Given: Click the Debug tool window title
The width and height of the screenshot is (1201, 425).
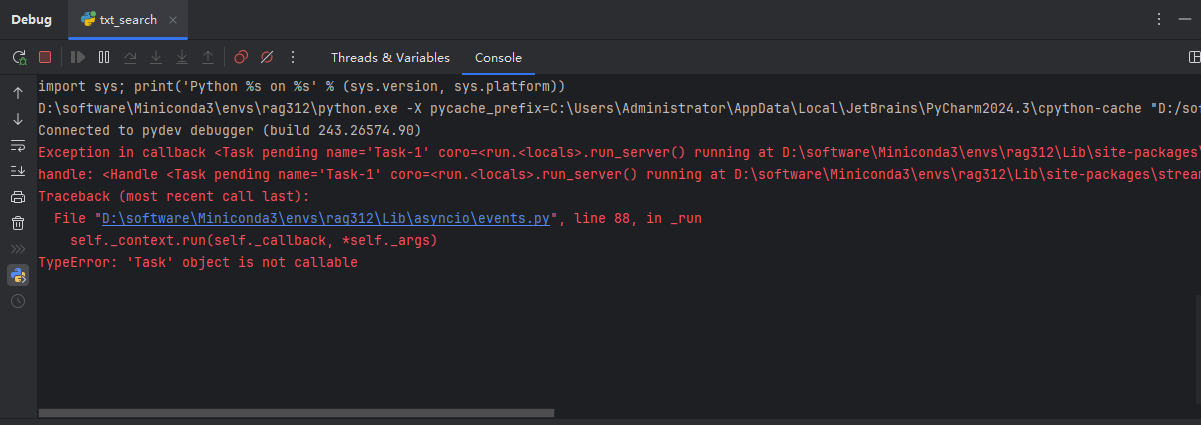Looking at the screenshot, I should (31, 20).
